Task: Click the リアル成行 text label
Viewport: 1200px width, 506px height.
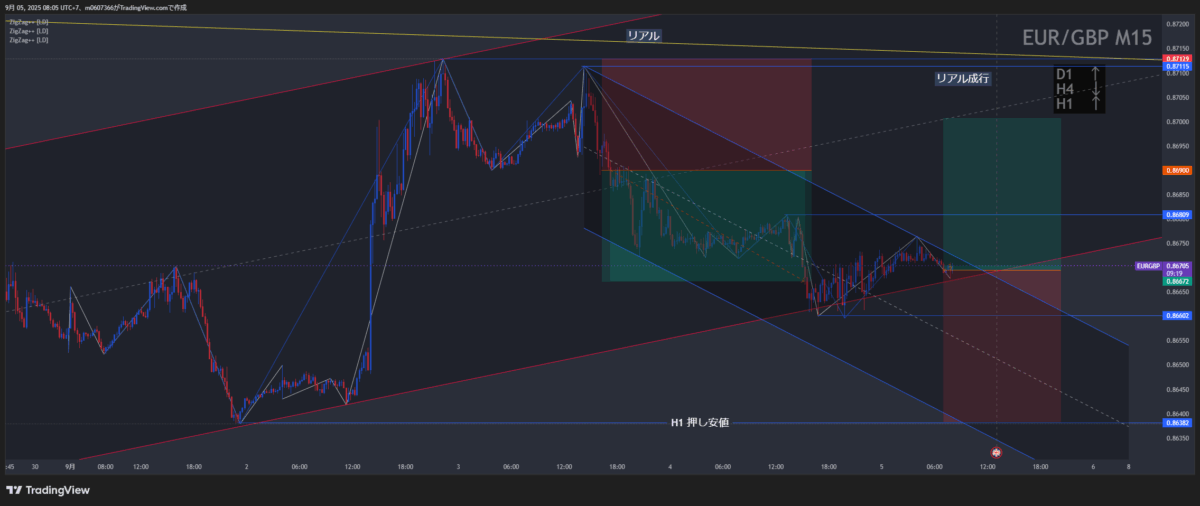Action: 963,78
